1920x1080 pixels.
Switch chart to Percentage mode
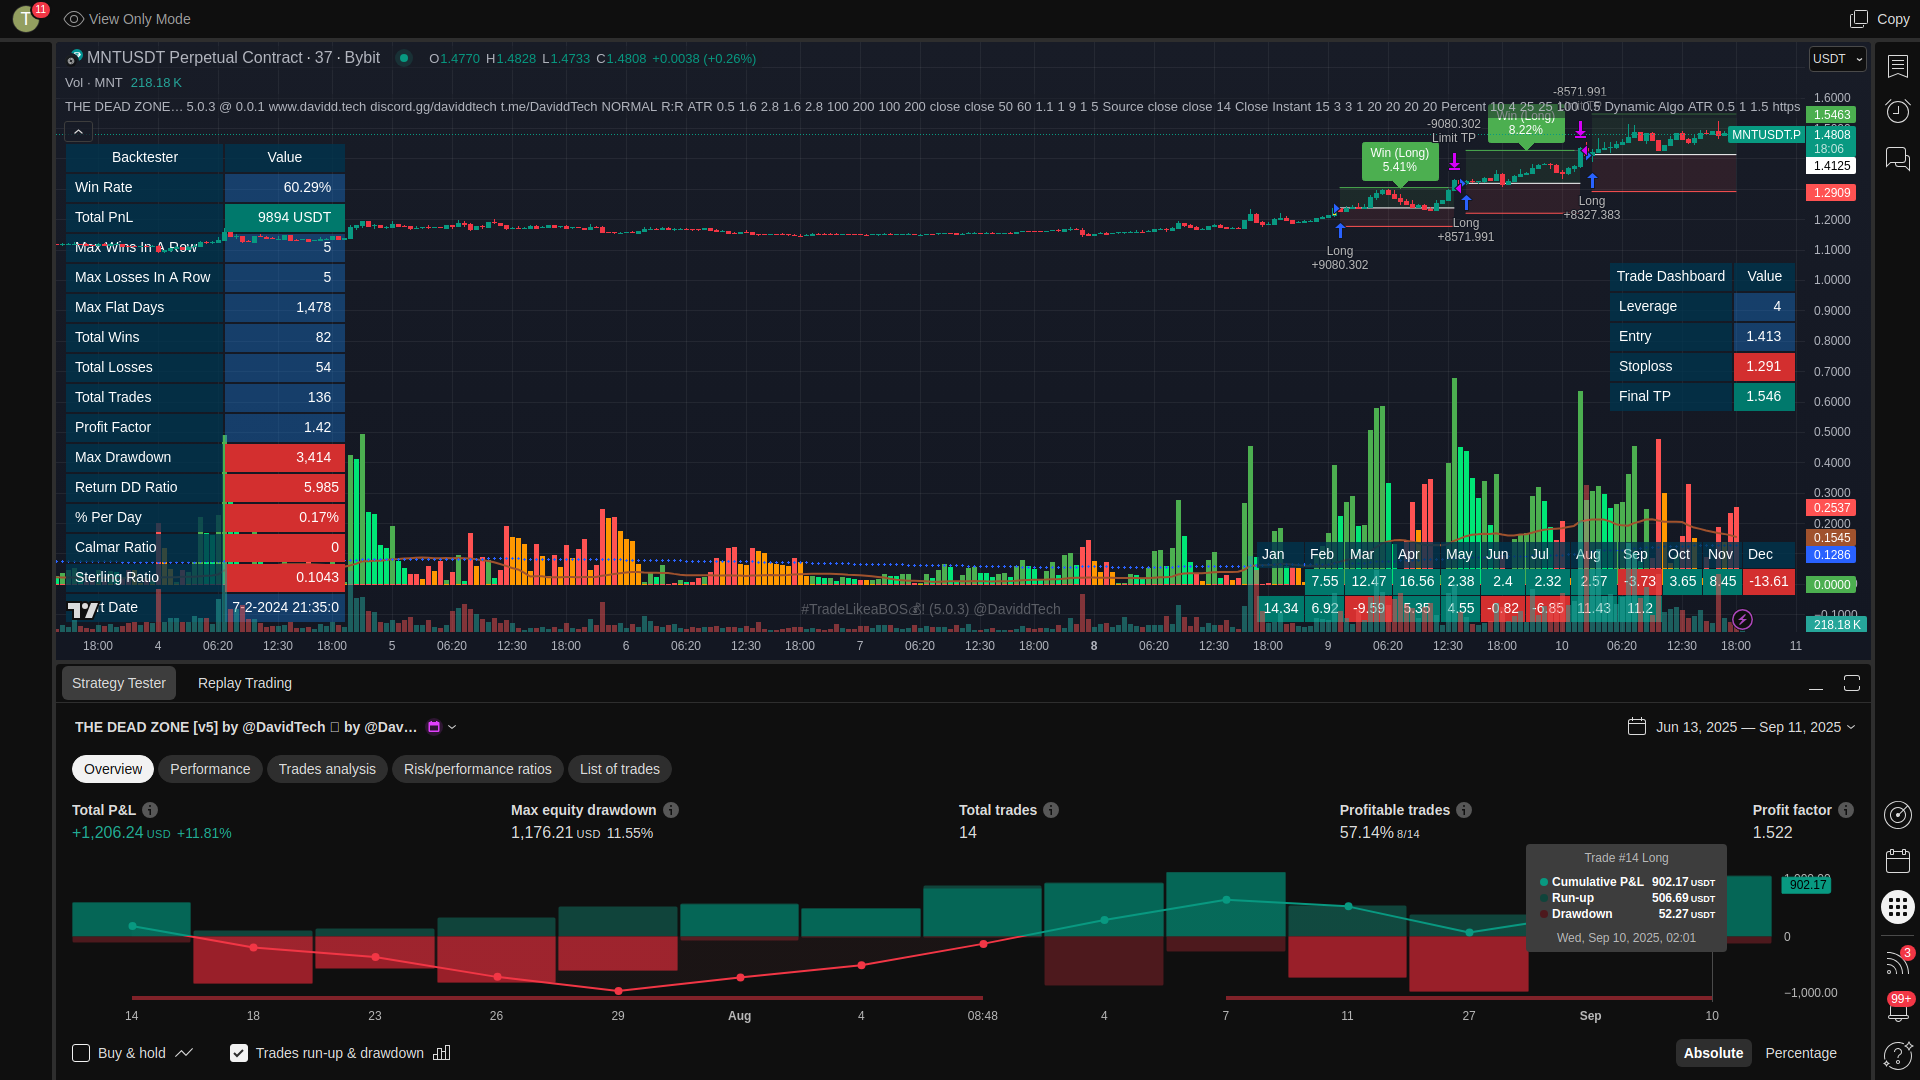[x=1800, y=1053]
